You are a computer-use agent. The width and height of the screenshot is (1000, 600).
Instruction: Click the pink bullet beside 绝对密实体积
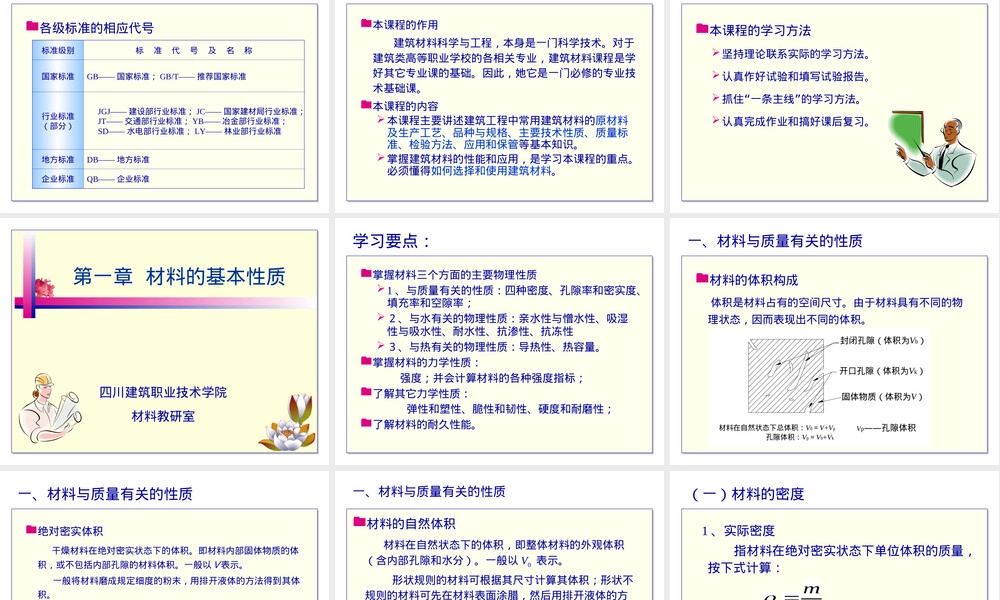click(31, 529)
